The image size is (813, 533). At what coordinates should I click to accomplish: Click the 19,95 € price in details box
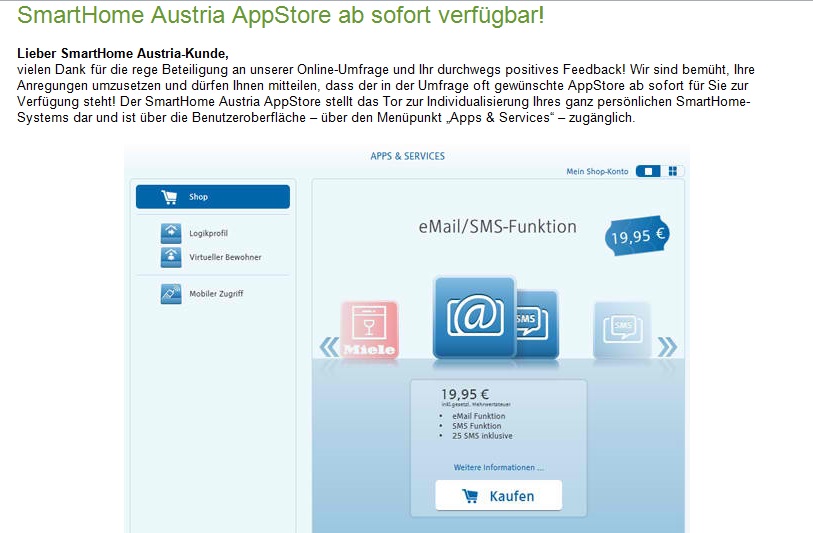[x=465, y=394]
